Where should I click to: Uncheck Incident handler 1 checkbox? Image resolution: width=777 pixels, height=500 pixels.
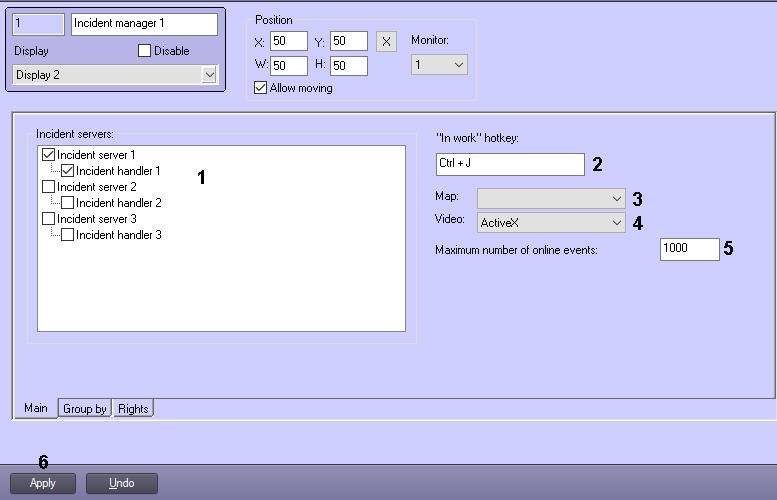click(x=68, y=171)
